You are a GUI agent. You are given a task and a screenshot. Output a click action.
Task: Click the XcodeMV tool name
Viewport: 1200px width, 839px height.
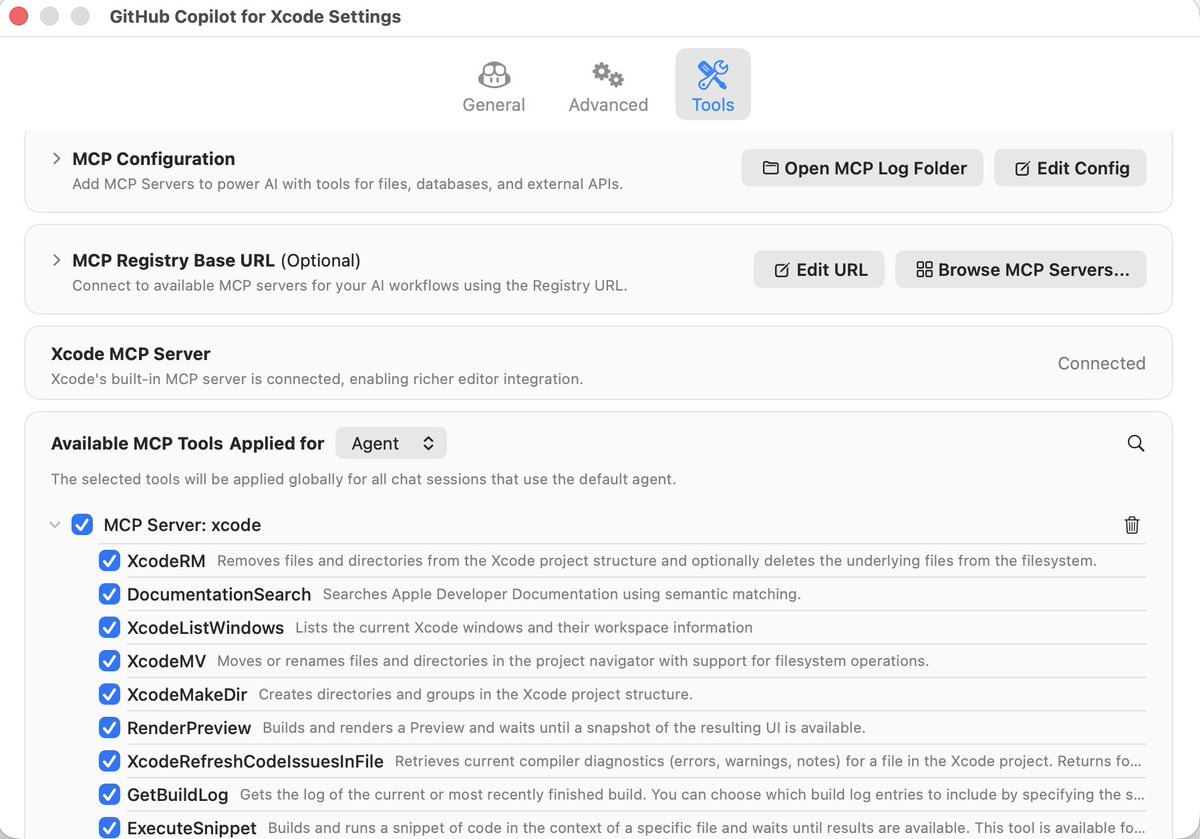[166, 661]
